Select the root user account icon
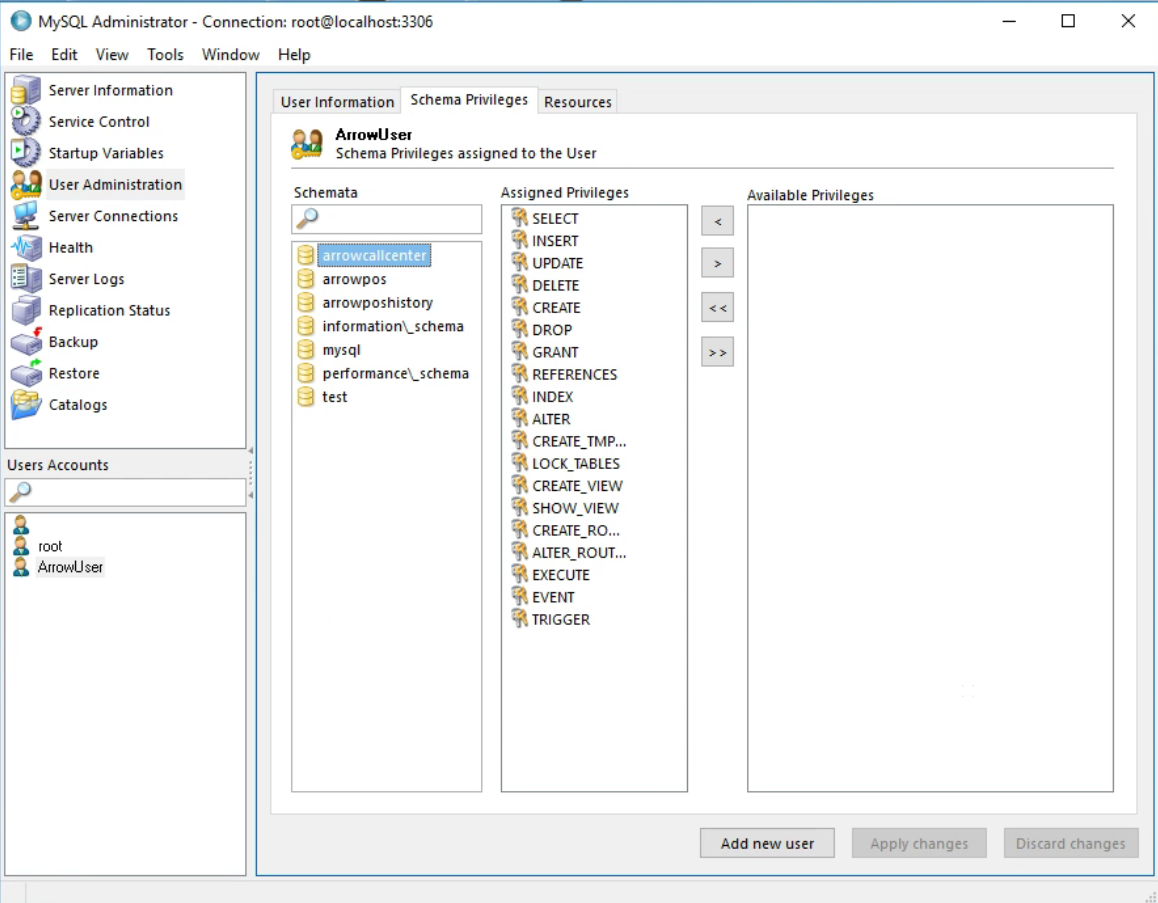 21,546
